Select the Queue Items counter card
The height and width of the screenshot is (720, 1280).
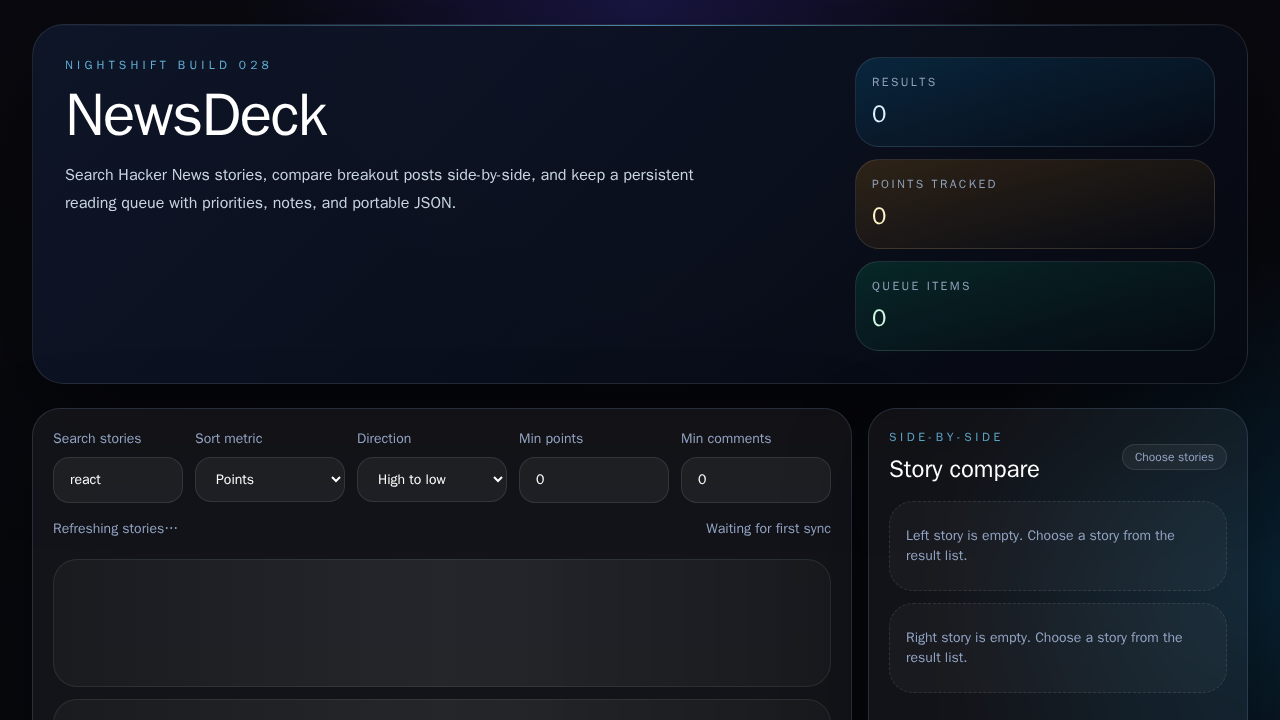pos(1035,306)
